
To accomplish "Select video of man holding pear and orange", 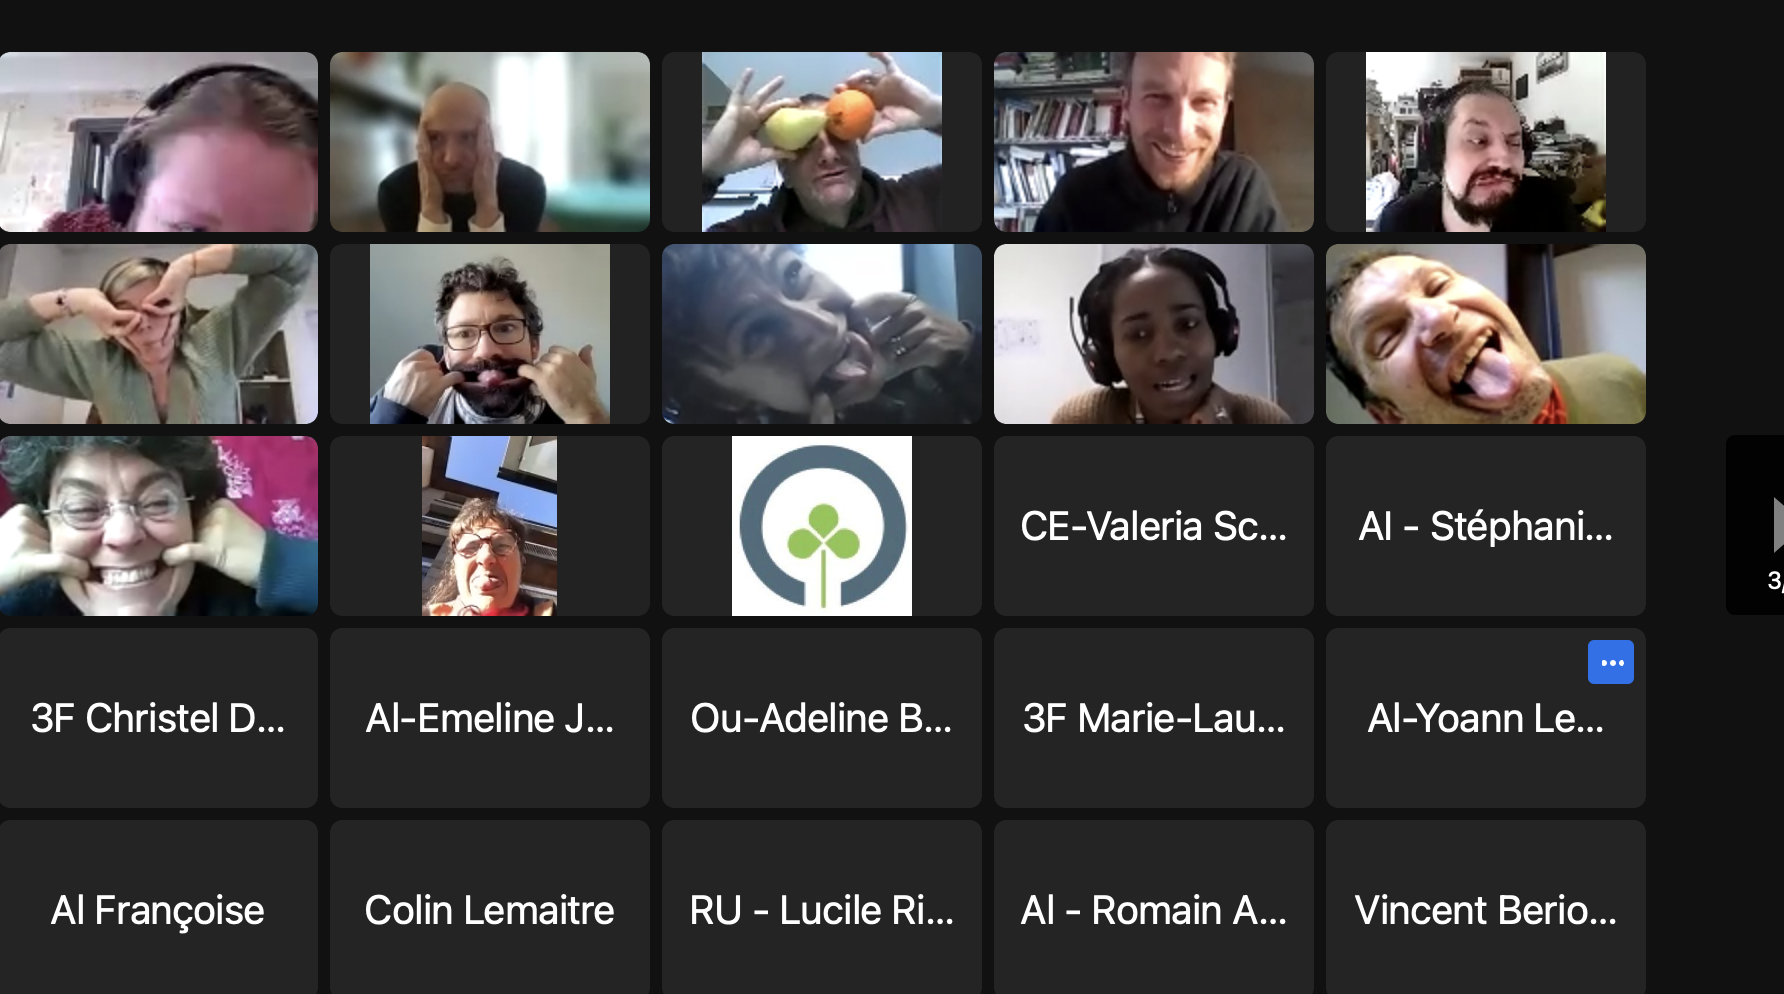I will tap(822, 142).
